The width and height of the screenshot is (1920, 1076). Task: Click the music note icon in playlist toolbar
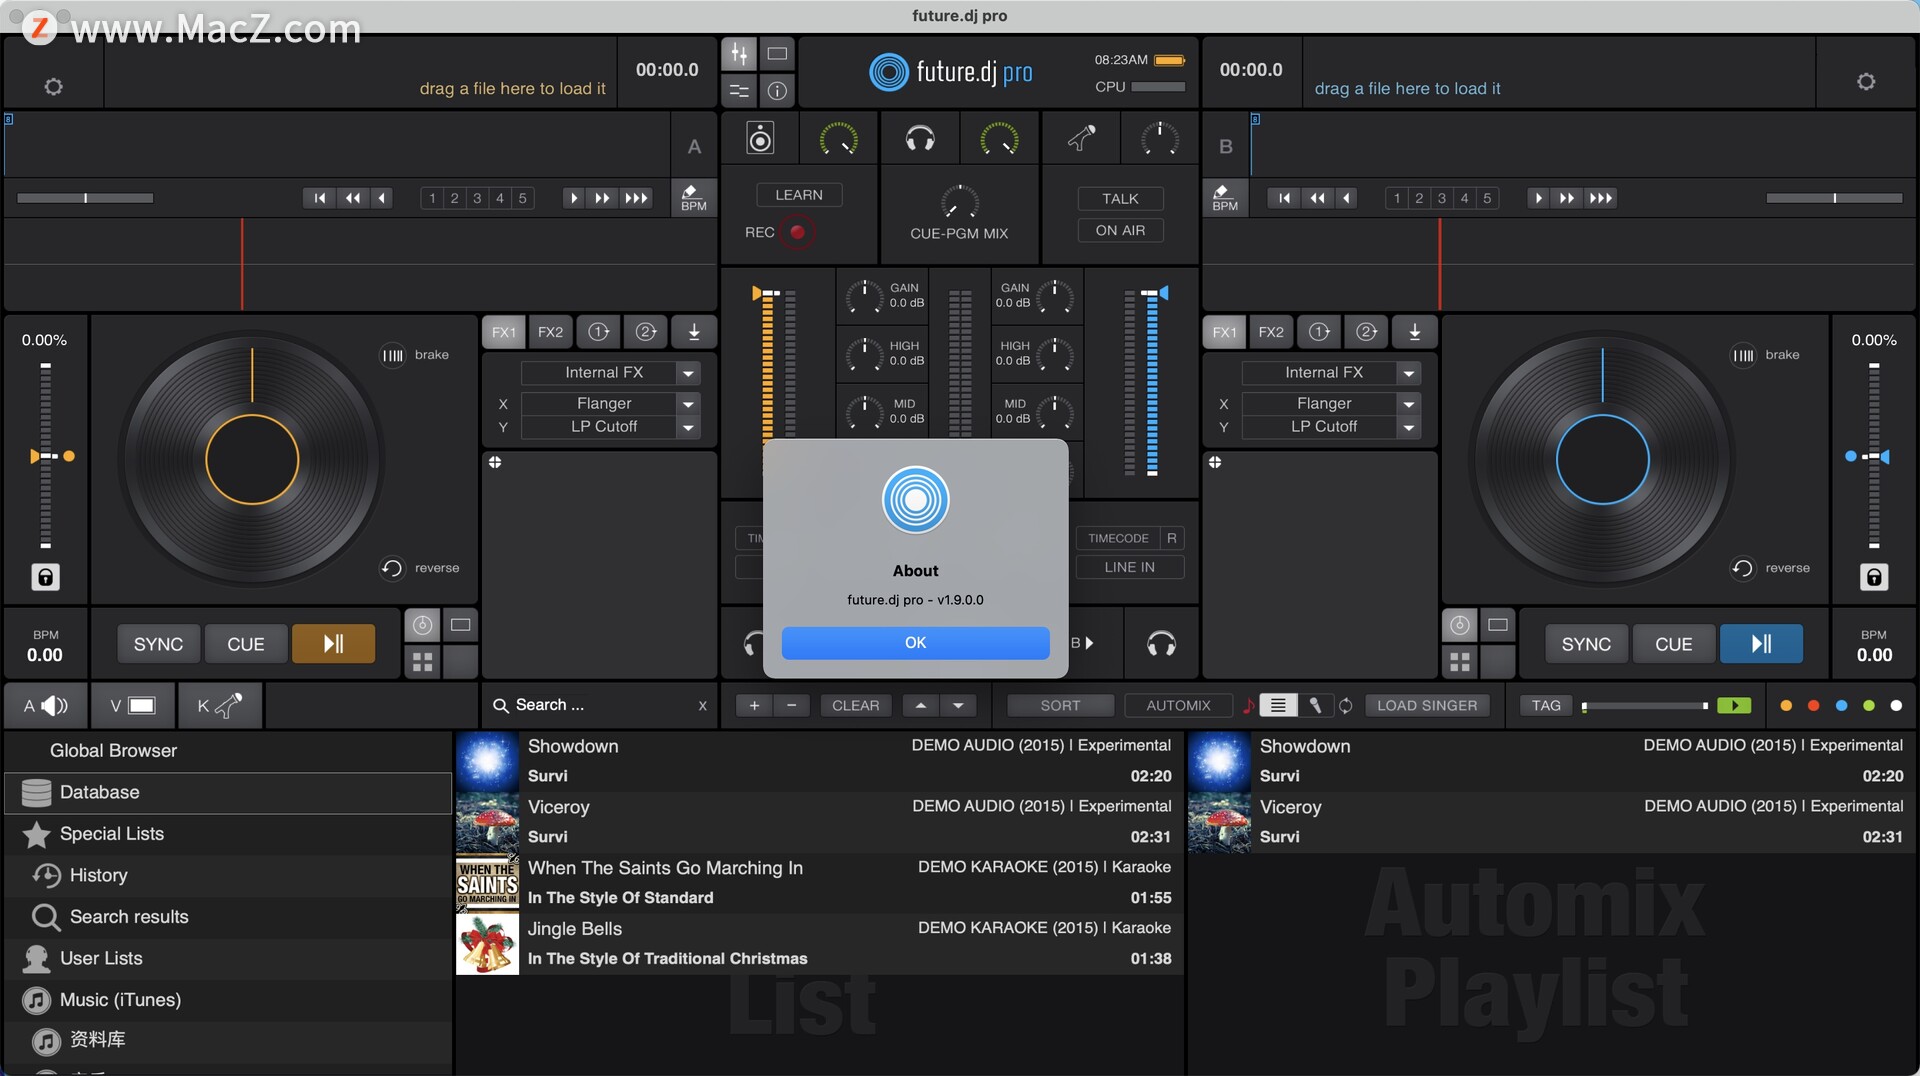coord(1248,705)
